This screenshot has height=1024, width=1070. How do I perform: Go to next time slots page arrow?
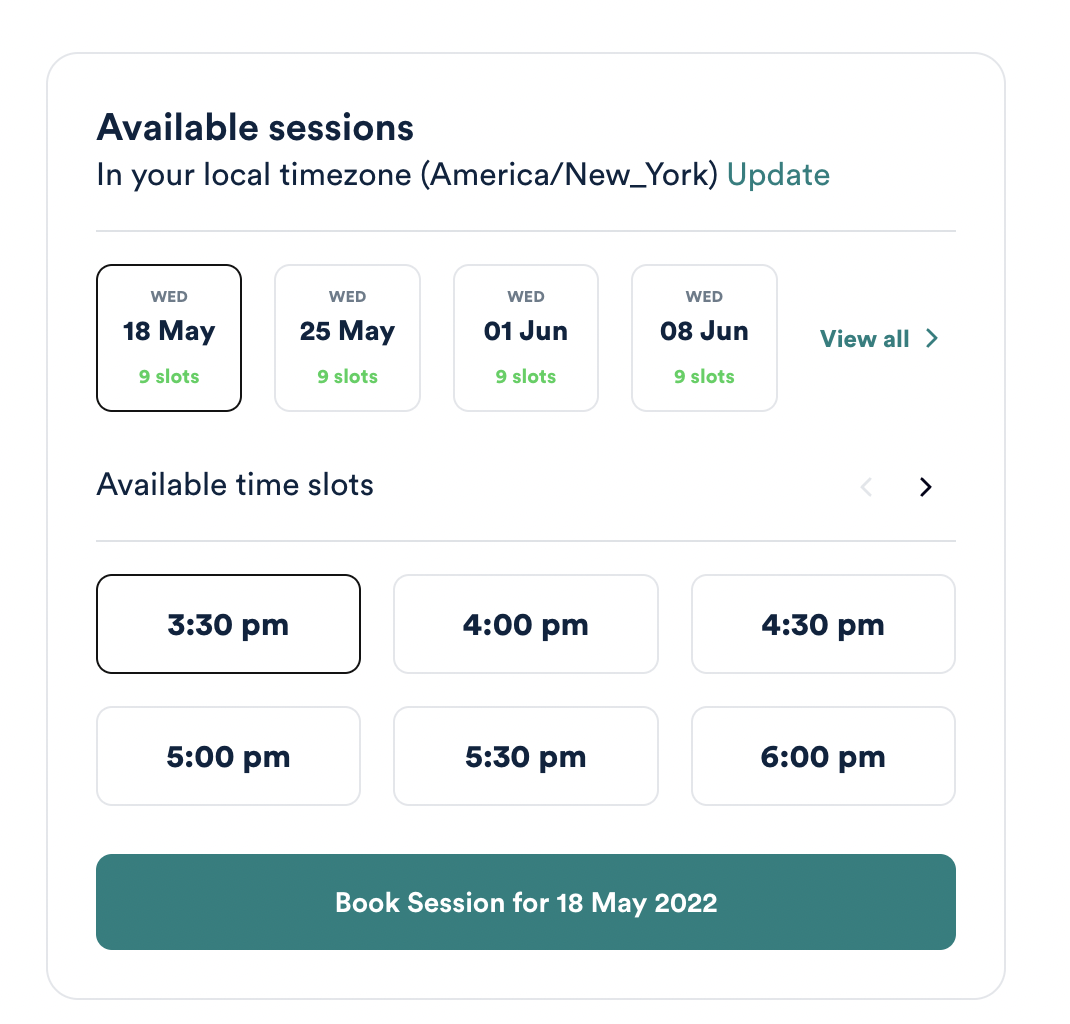[x=926, y=487]
